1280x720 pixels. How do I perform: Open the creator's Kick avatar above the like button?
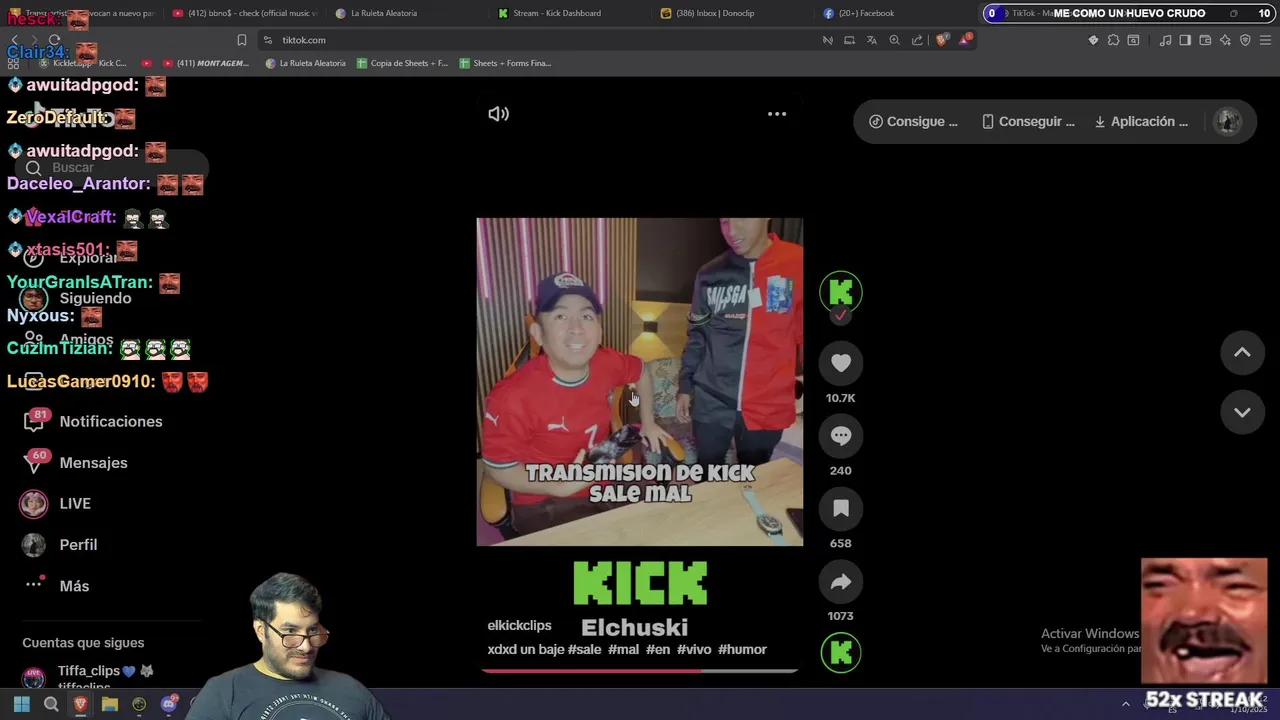coord(841,292)
